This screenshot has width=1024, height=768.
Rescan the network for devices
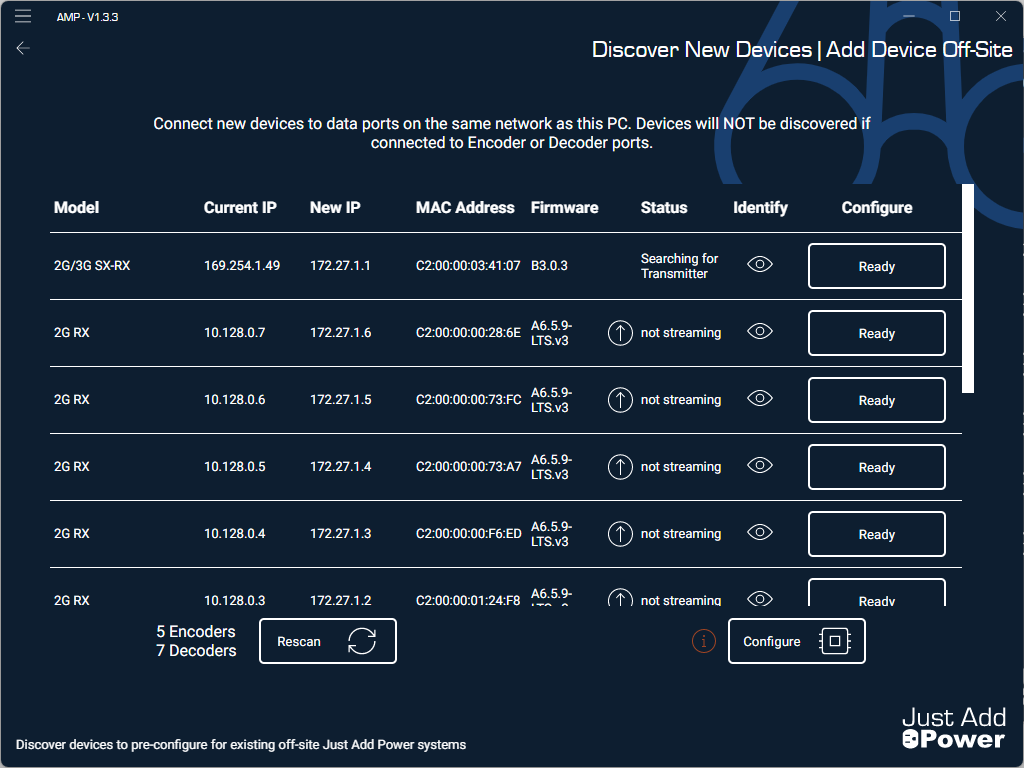[x=328, y=641]
